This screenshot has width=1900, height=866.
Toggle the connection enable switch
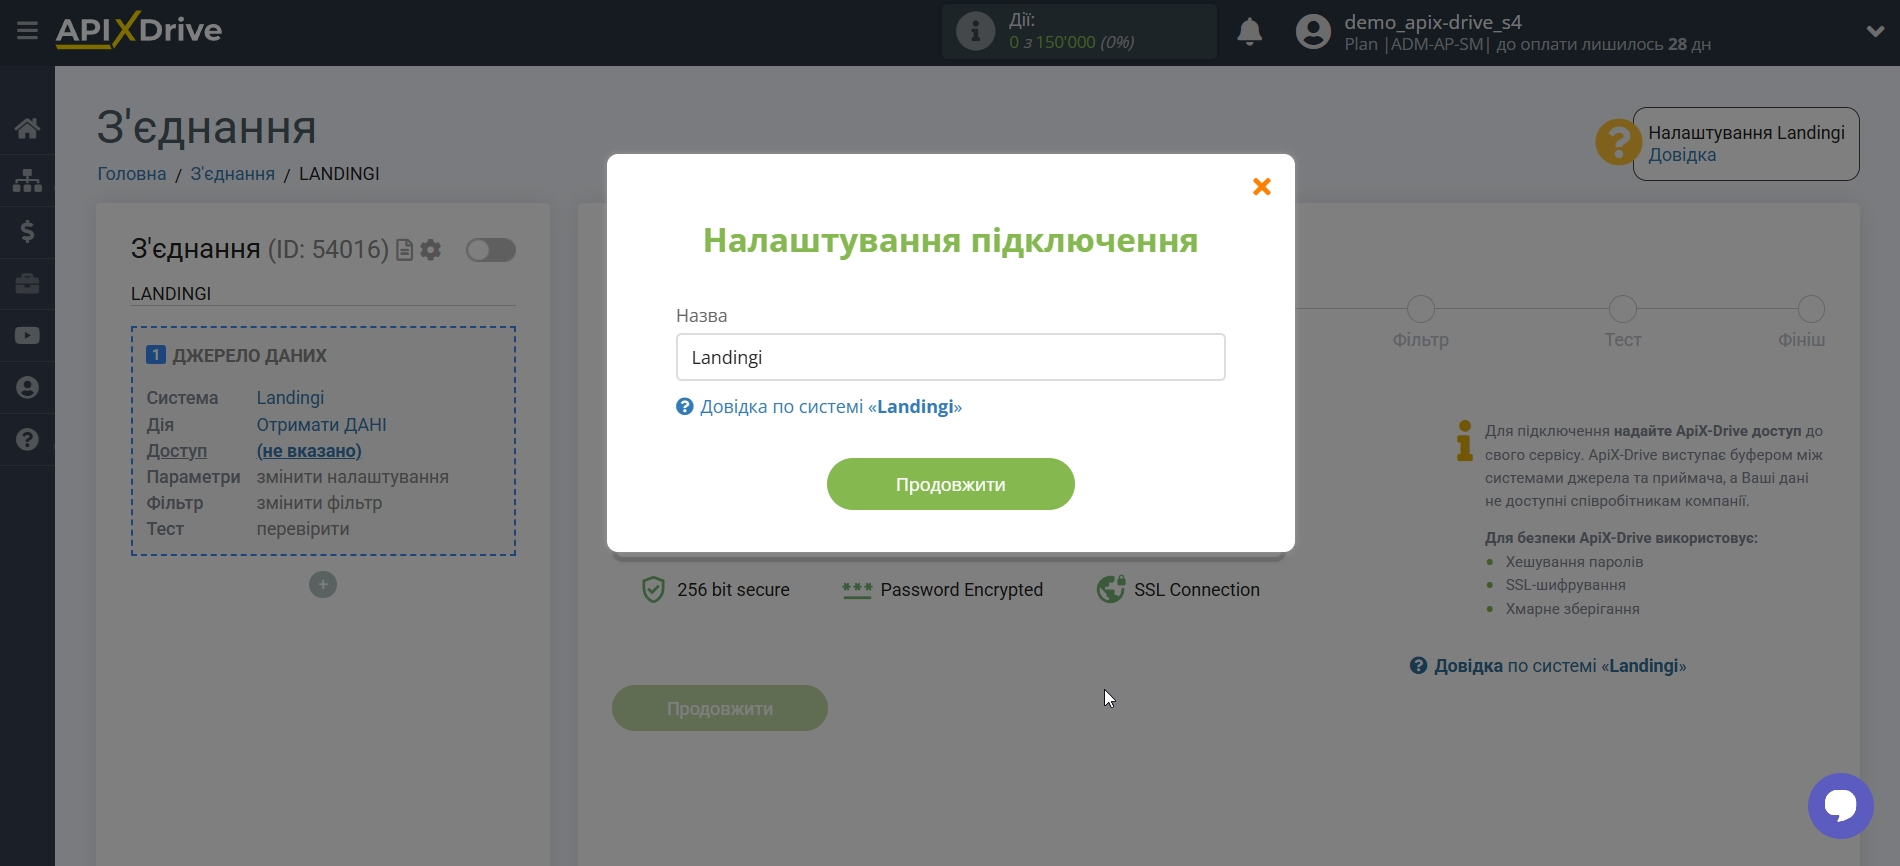(x=491, y=250)
